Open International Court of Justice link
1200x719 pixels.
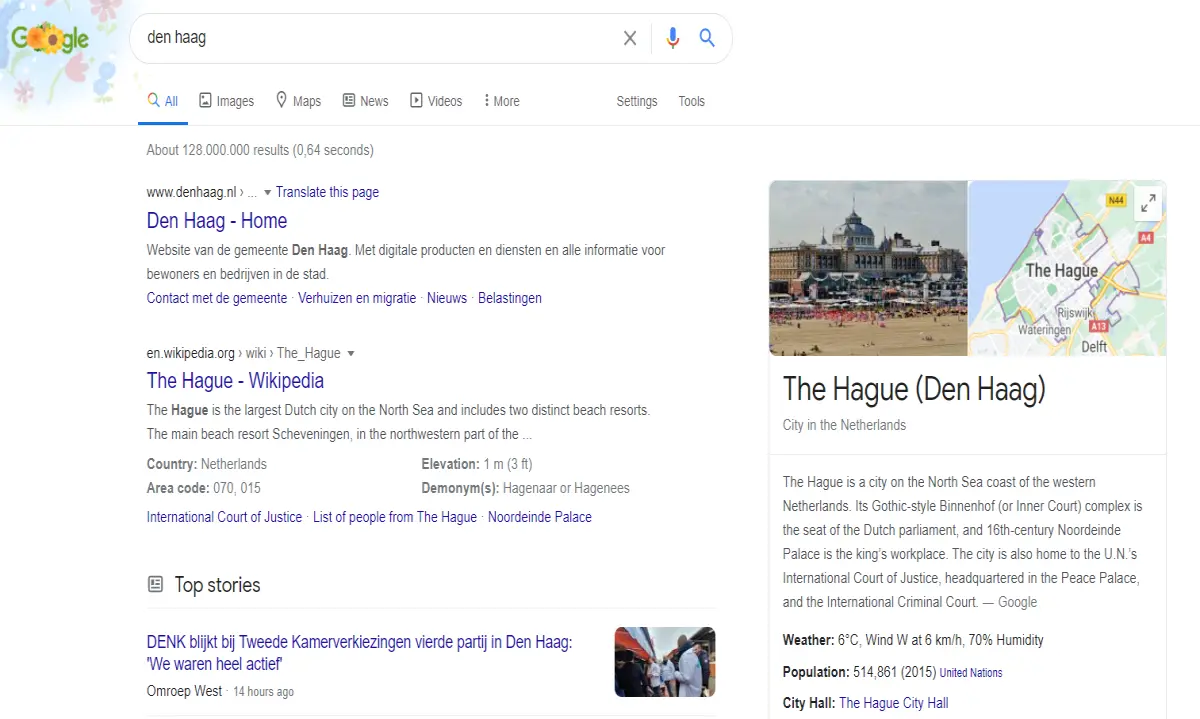(224, 517)
